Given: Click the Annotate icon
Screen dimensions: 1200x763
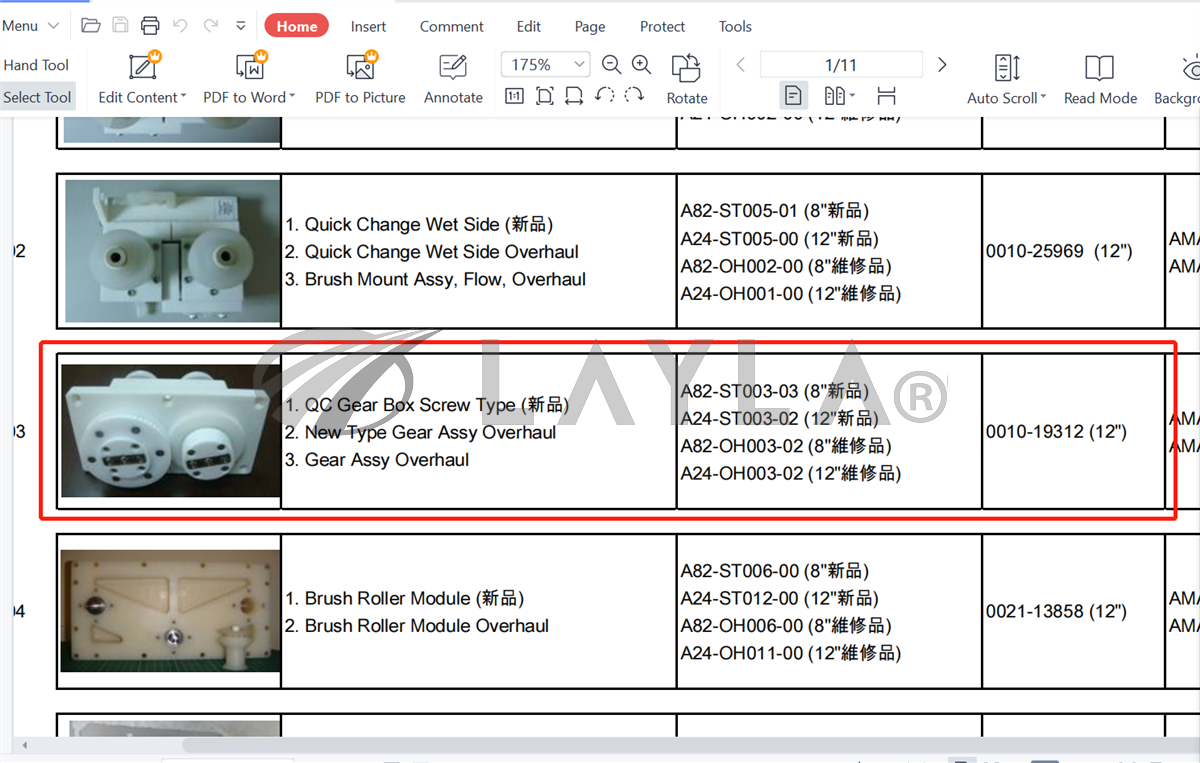Looking at the screenshot, I should (453, 67).
